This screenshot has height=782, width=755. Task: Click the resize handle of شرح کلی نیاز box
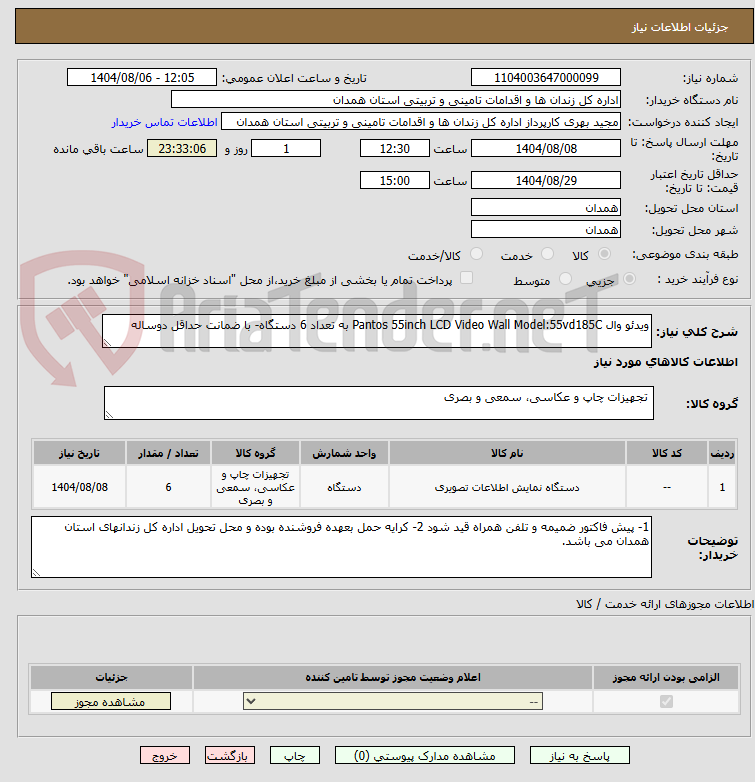[x=107, y=343]
